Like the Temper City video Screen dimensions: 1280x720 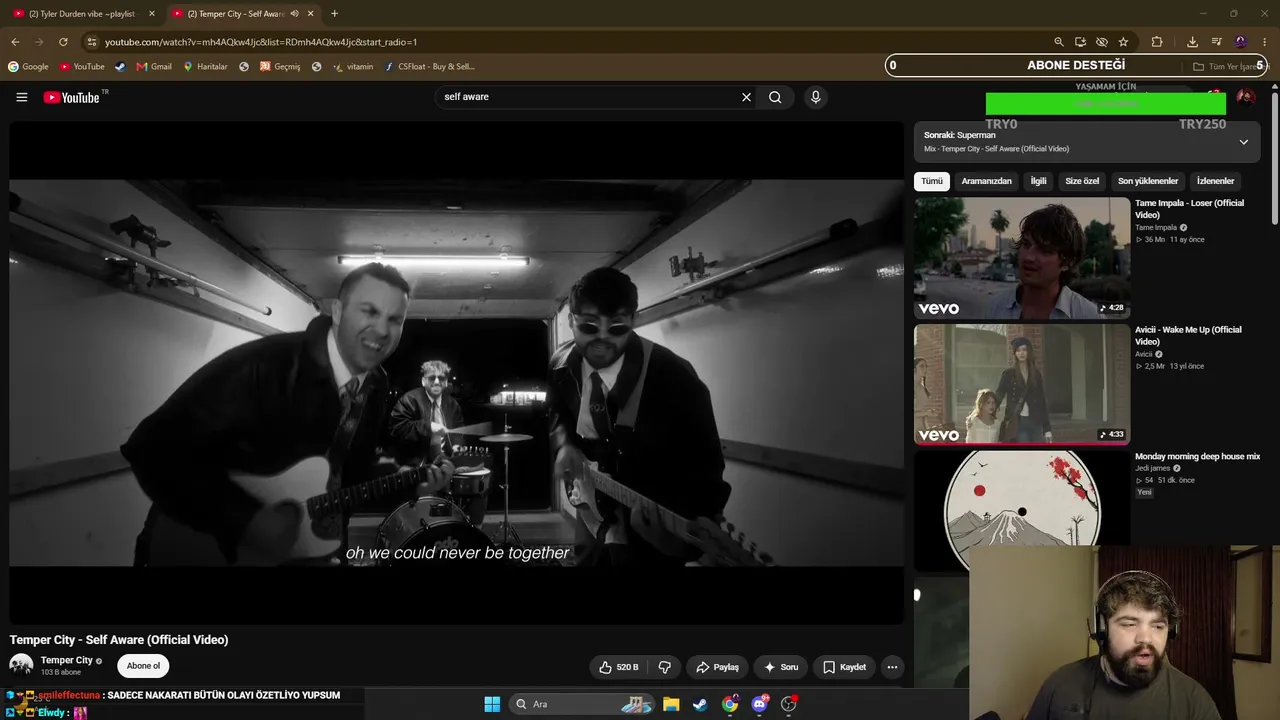pyautogui.click(x=619, y=667)
